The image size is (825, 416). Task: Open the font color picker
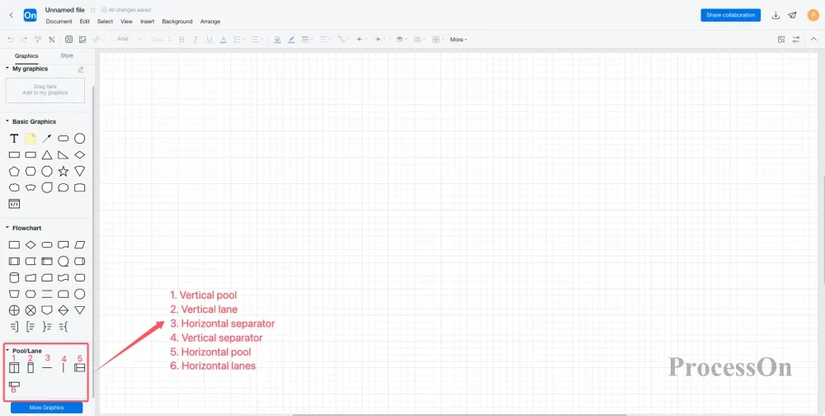[x=223, y=39]
